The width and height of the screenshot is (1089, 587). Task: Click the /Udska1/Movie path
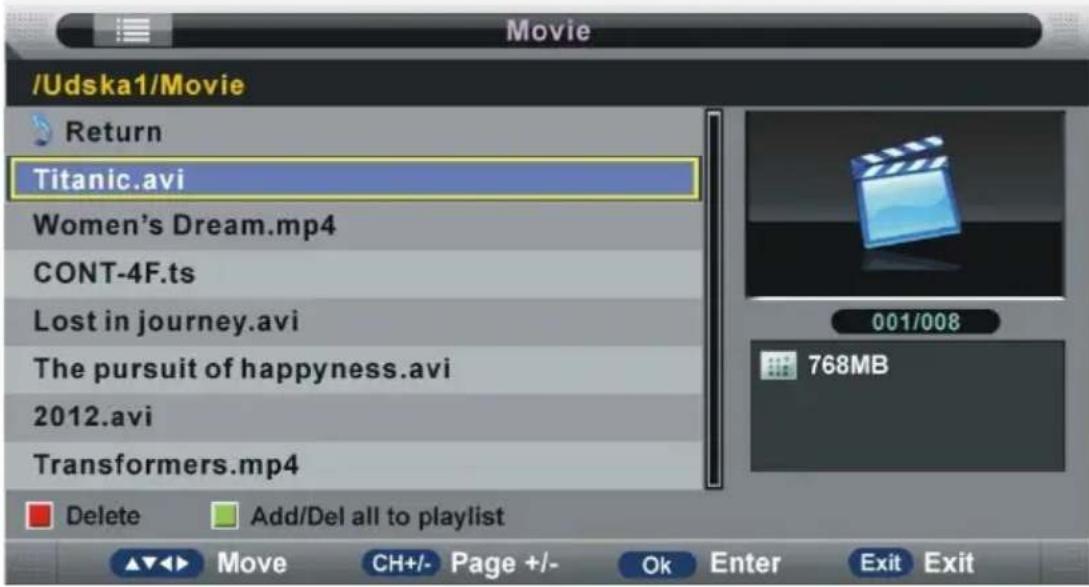pyautogui.click(x=139, y=85)
